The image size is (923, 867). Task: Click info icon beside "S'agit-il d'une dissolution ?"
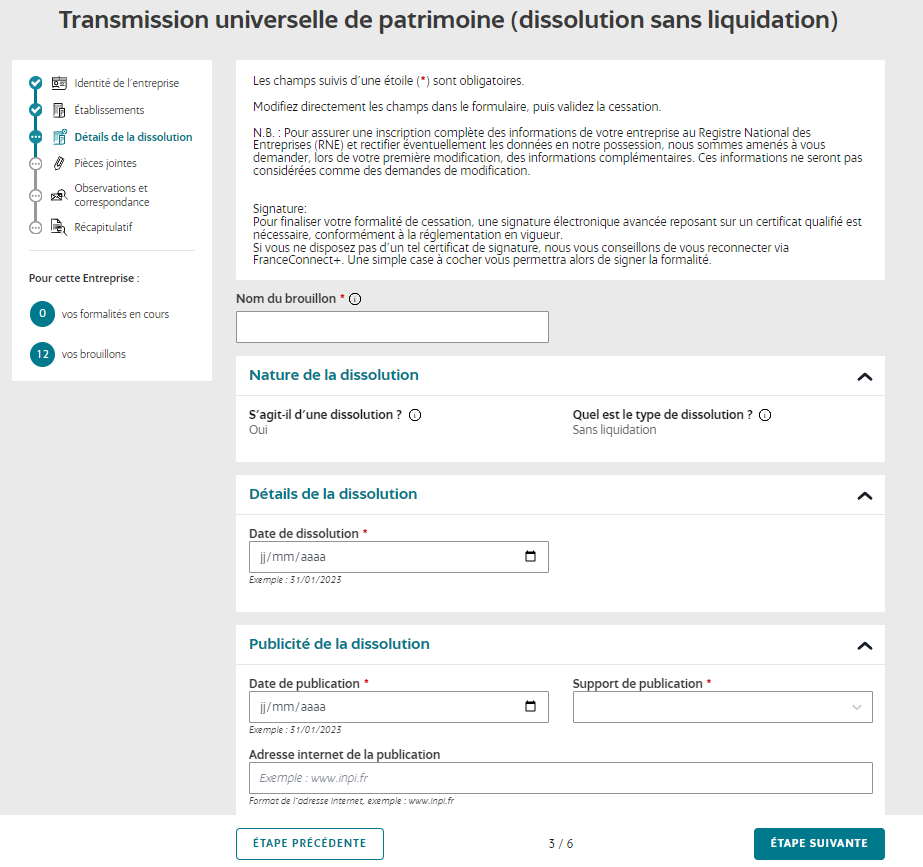tap(415, 415)
